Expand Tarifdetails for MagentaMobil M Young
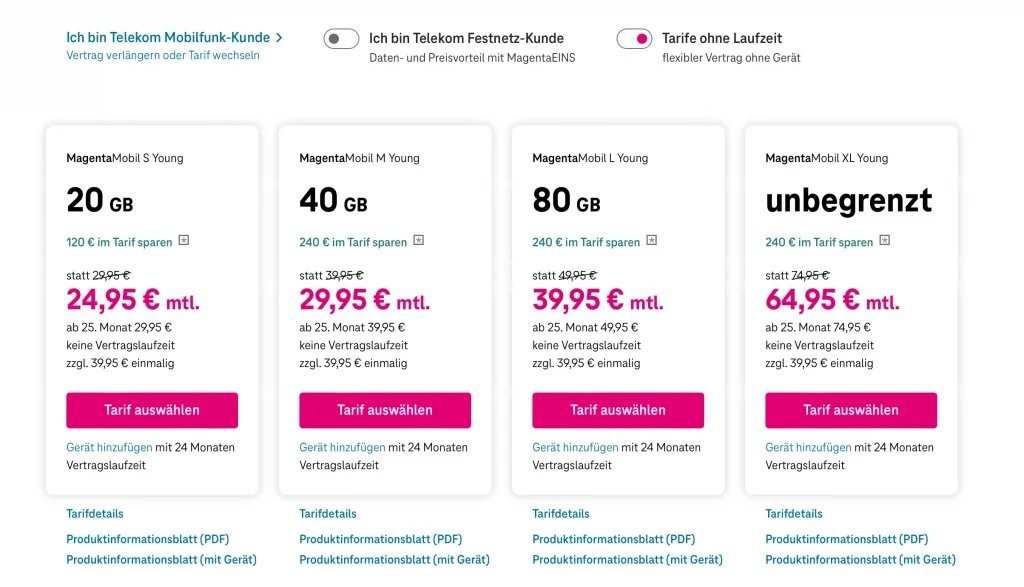This screenshot has height=587, width=1024. [328, 514]
